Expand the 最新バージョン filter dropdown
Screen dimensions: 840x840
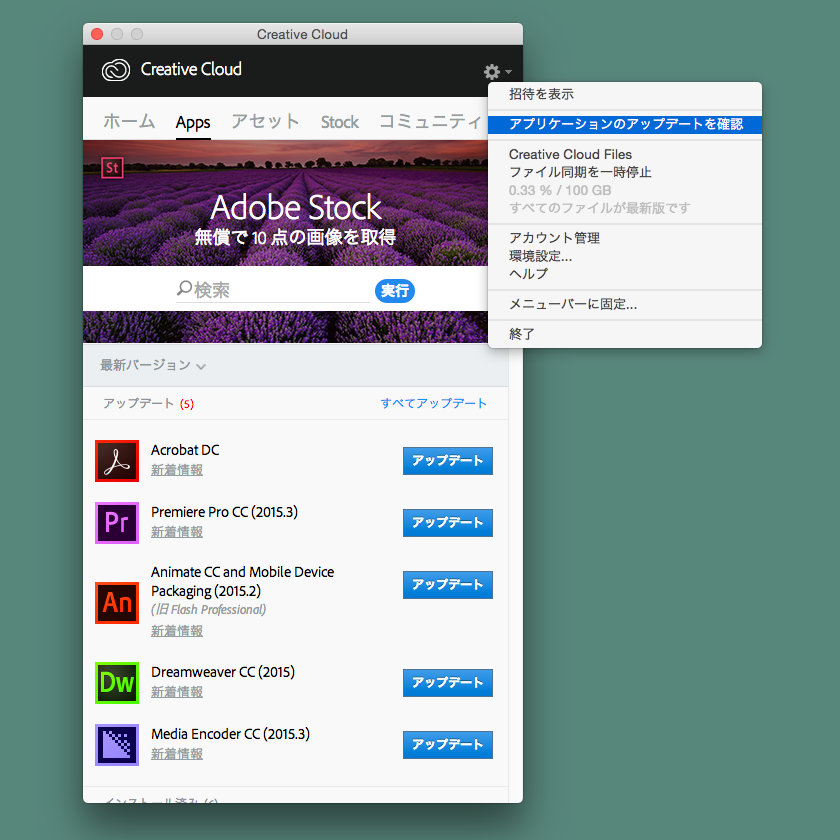(x=153, y=365)
